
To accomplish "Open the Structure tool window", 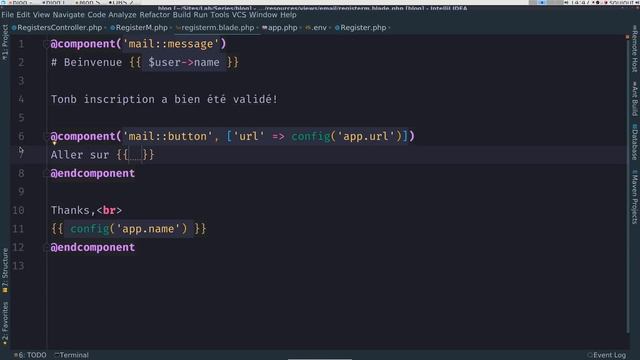I will click(x=5, y=270).
